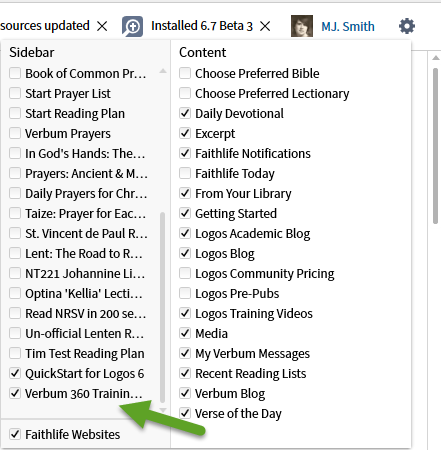Uncheck Daily Devotional content
Image resolution: width=441 pixels, height=450 pixels.
(185, 113)
